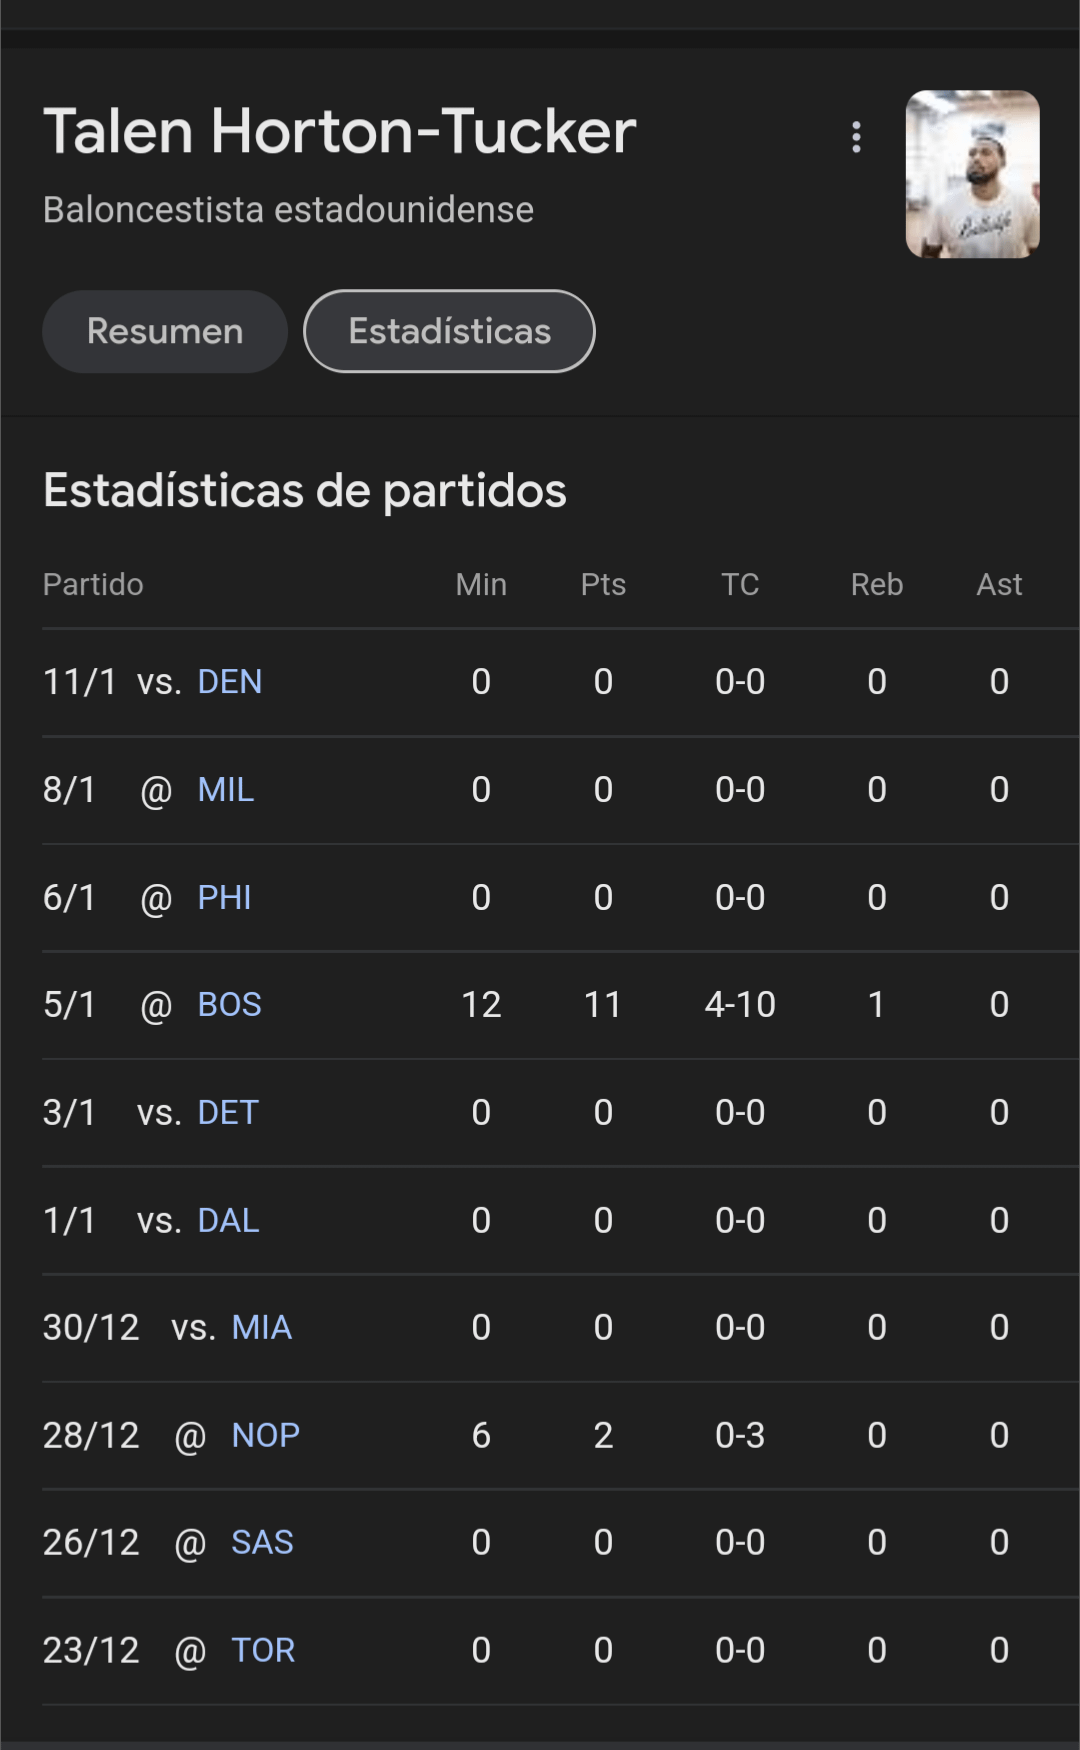Open the MIA team link

pos(262,1328)
